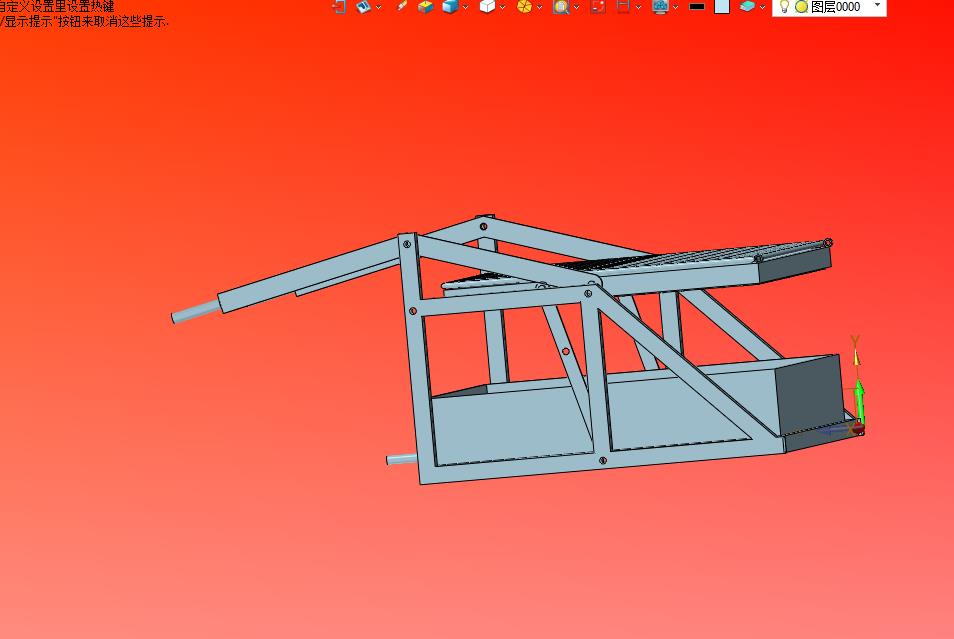Click the light blue face color swatch
954x639 pixels.
722,6
